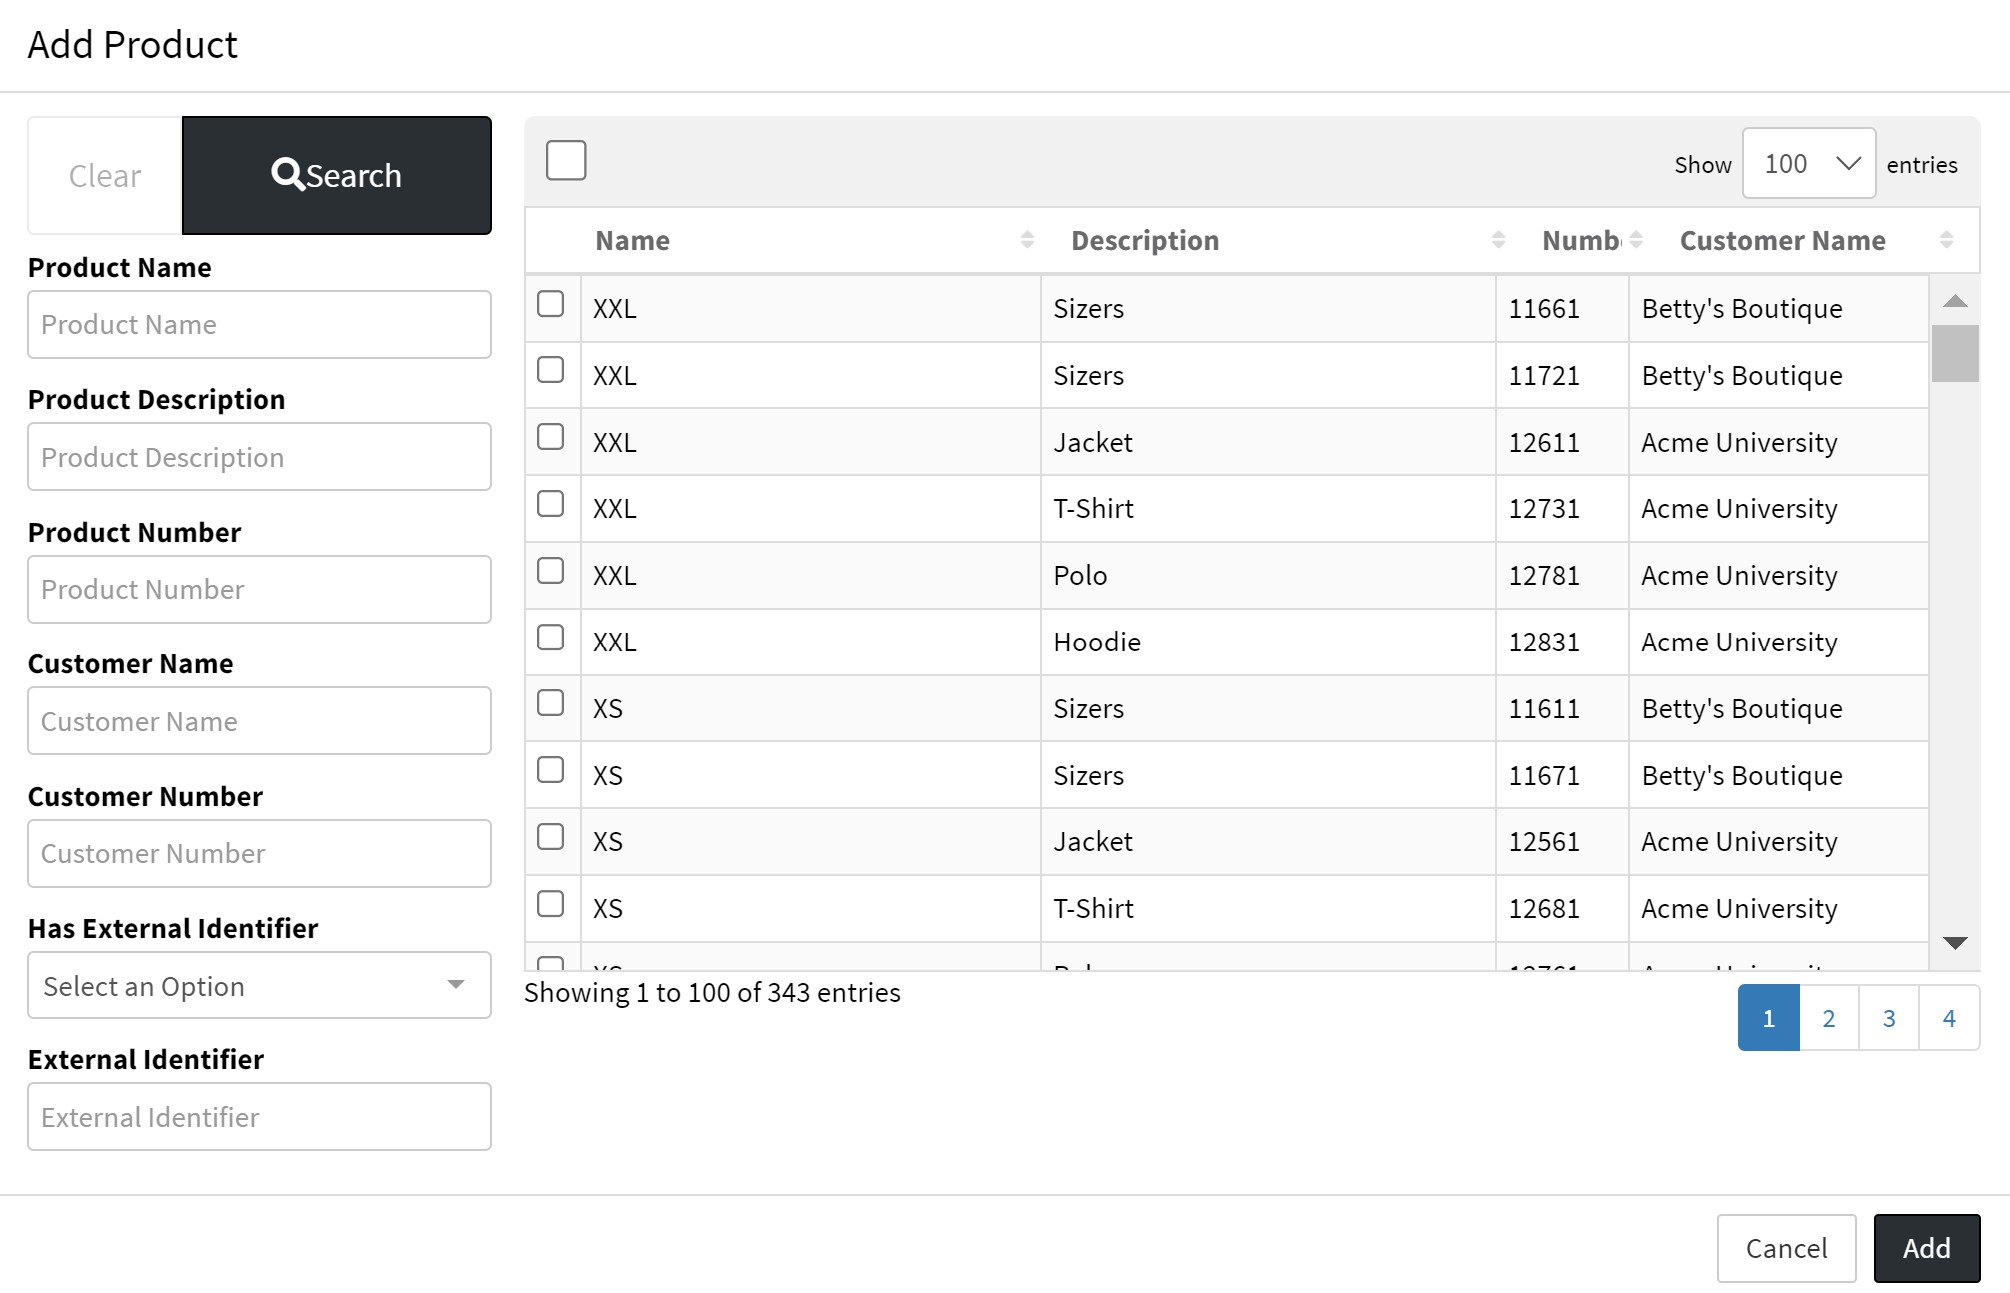Tick the XXL Hoodie 12831 checkbox
The width and height of the screenshot is (2010, 1293).
[x=551, y=638]
